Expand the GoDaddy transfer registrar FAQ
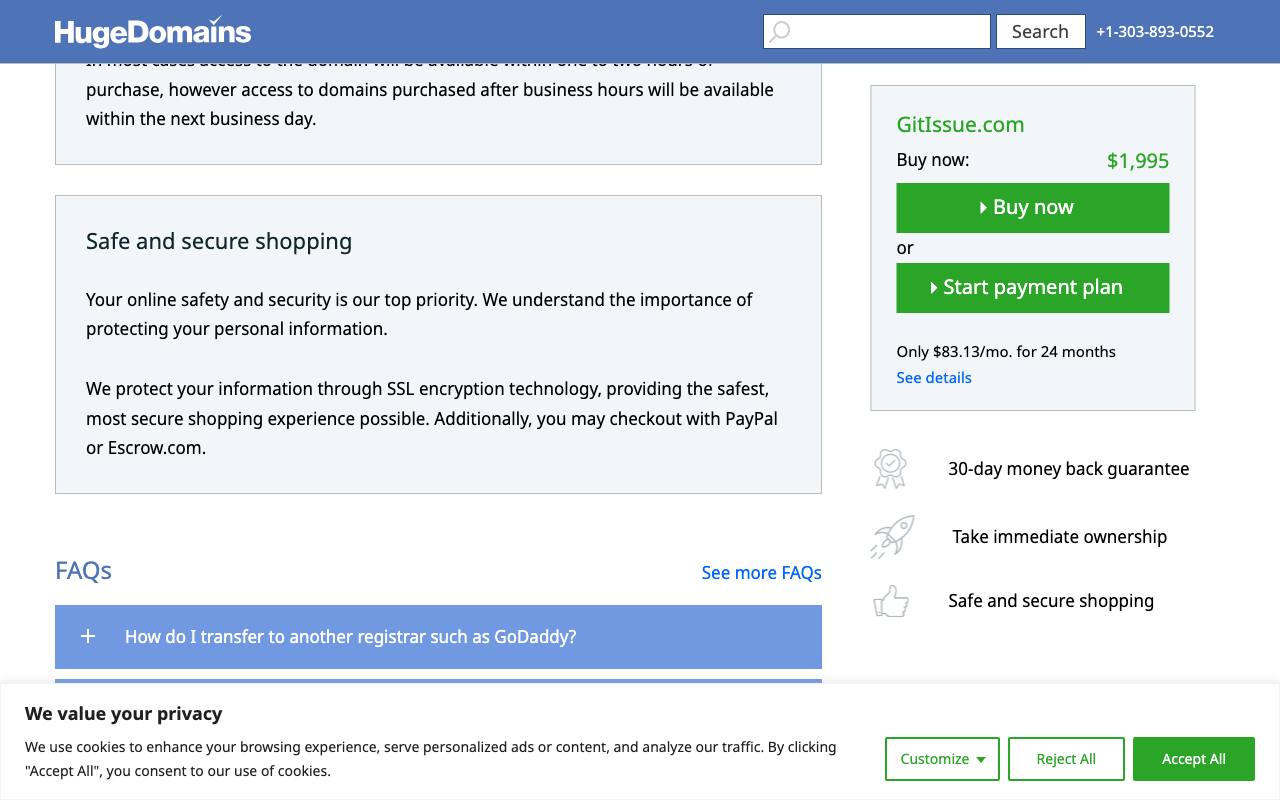1280x800 pixels. click(x=438, y=637)
